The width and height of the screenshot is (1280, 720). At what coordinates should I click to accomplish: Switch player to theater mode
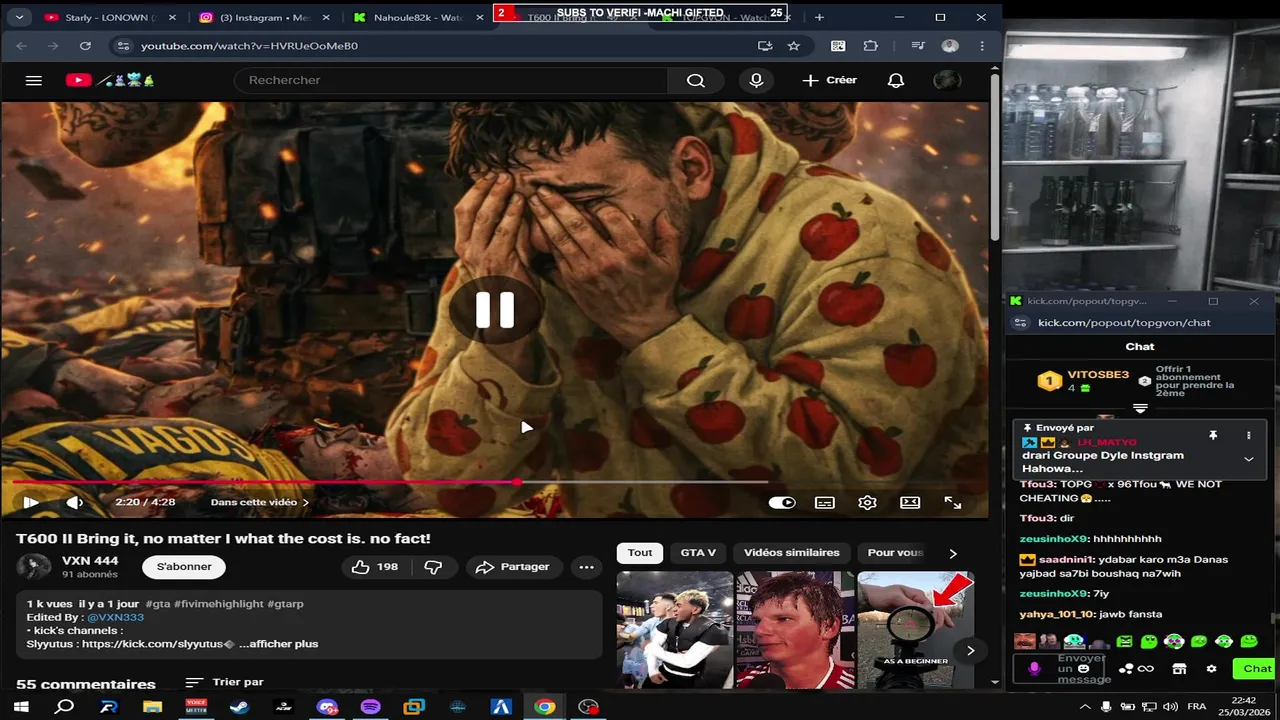point(910,503)
